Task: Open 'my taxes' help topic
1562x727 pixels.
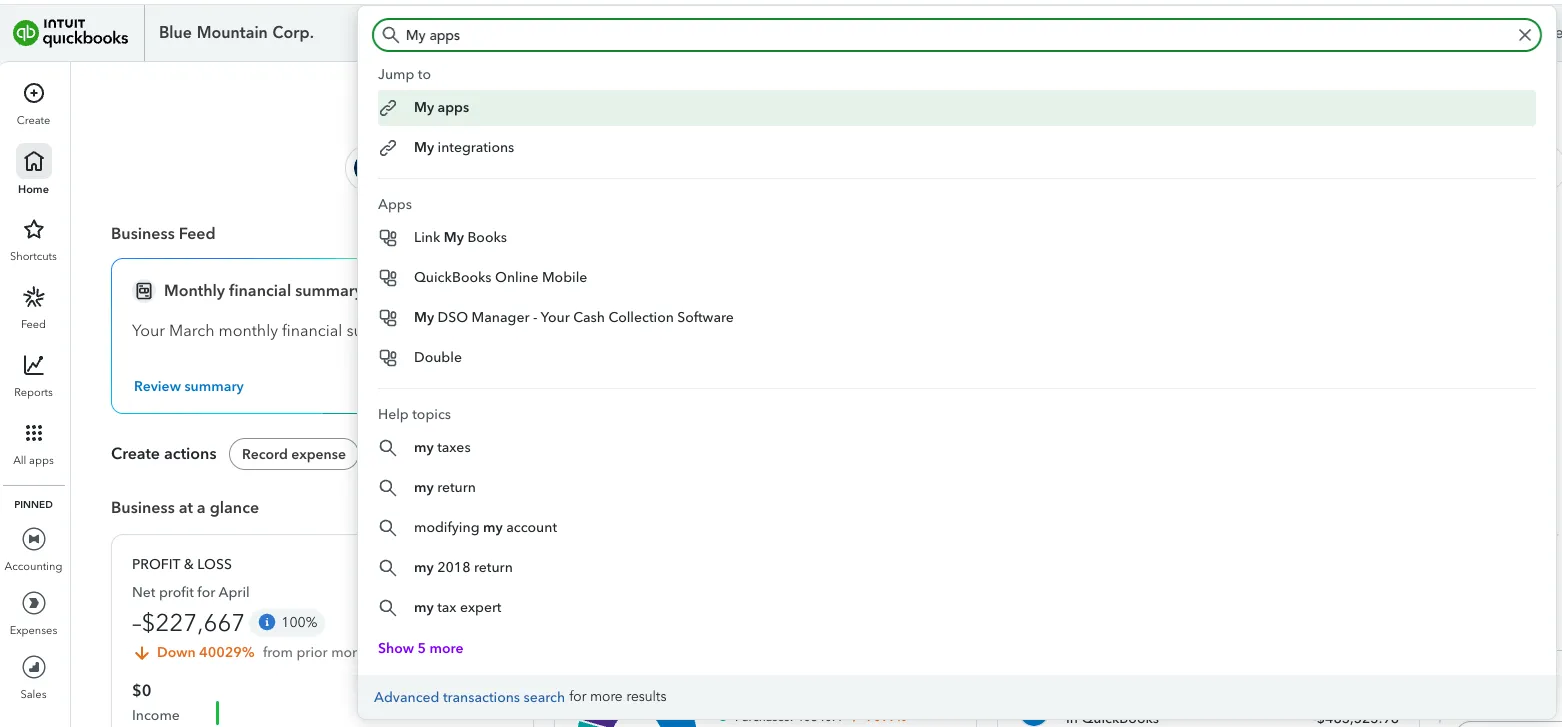Action: point(957,448)
